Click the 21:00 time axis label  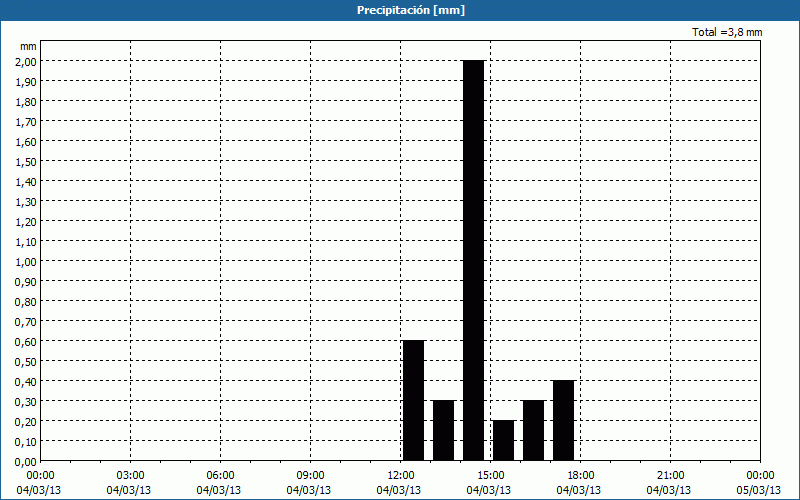pyautogui.click(x=670, y=476)
